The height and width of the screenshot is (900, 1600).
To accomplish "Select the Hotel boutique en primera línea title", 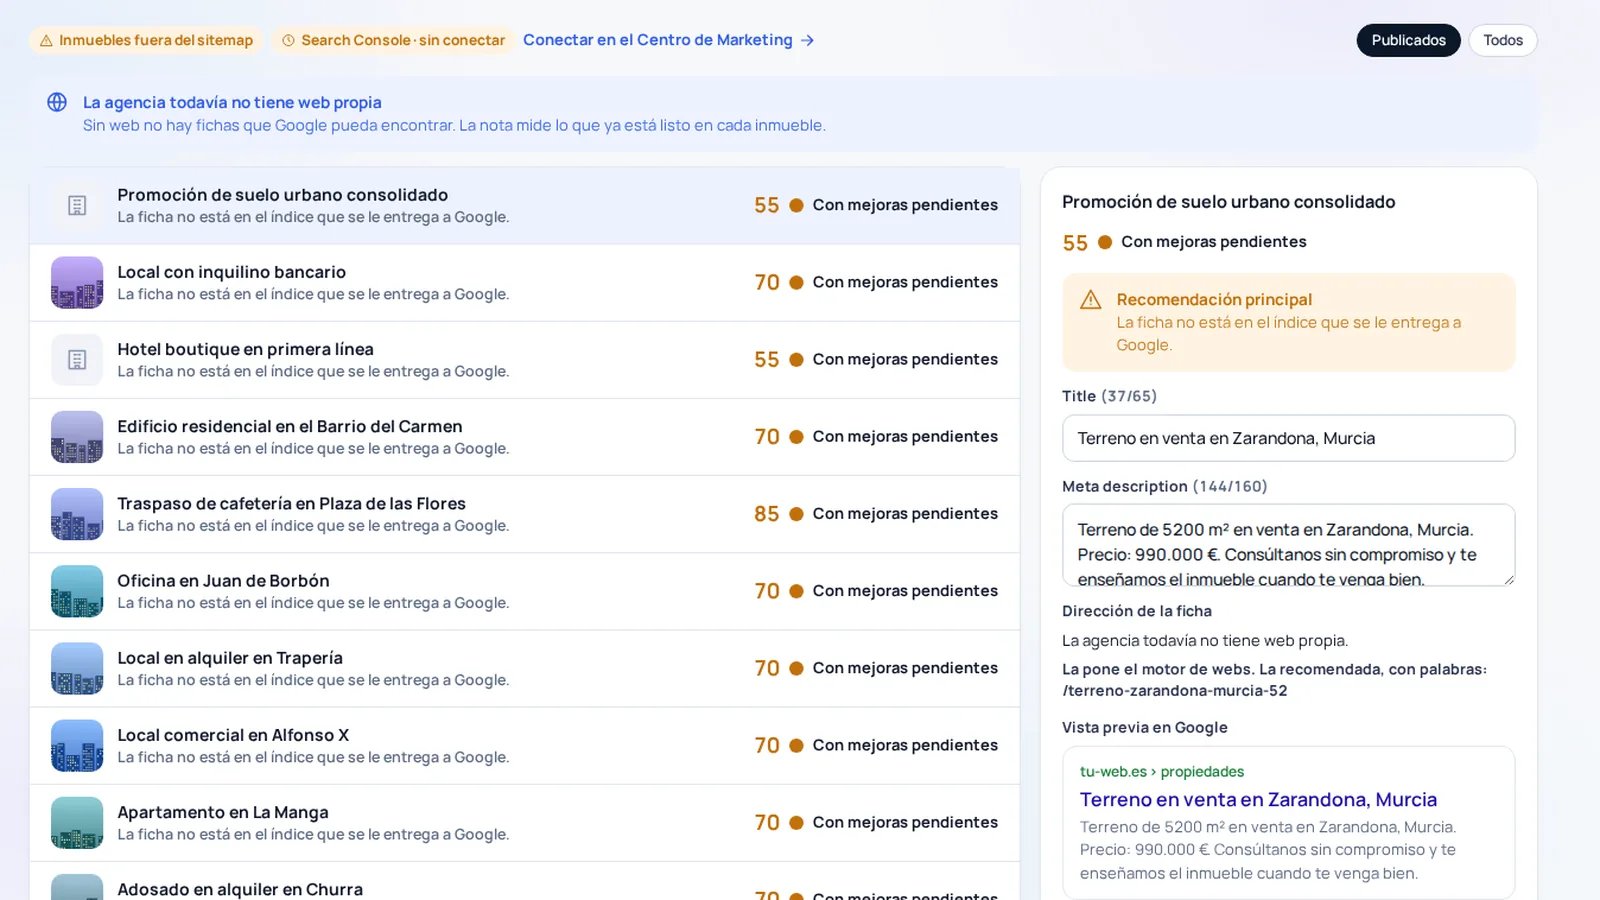I will coord(245,349).
